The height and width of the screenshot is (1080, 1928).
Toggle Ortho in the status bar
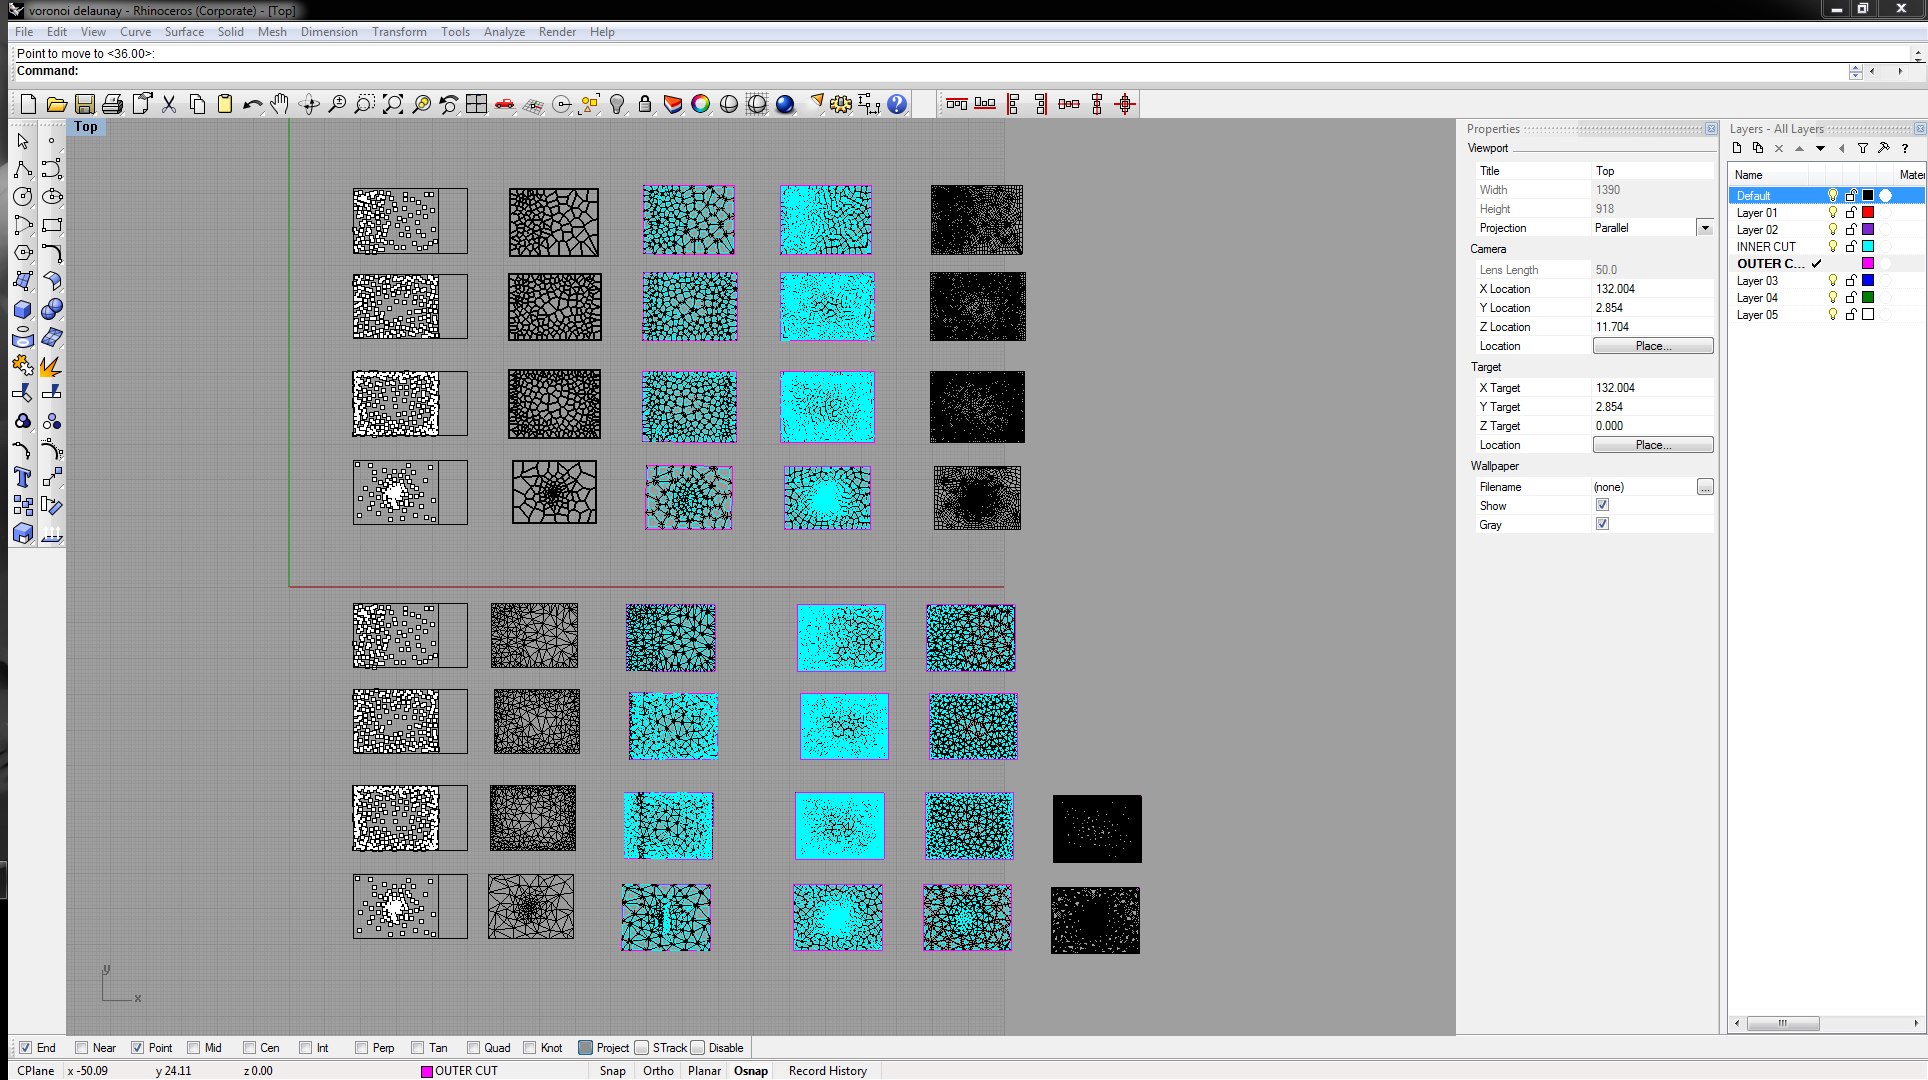click(658, 1070)
